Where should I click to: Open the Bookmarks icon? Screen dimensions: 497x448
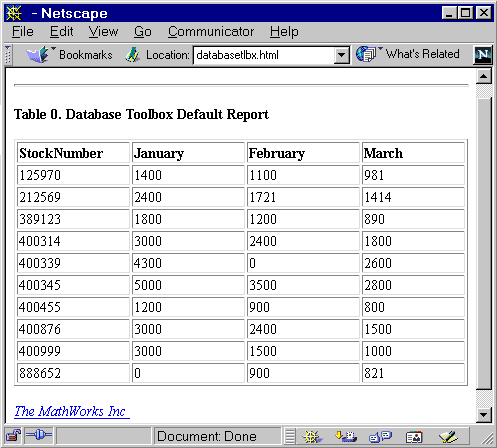coord(37,55)
